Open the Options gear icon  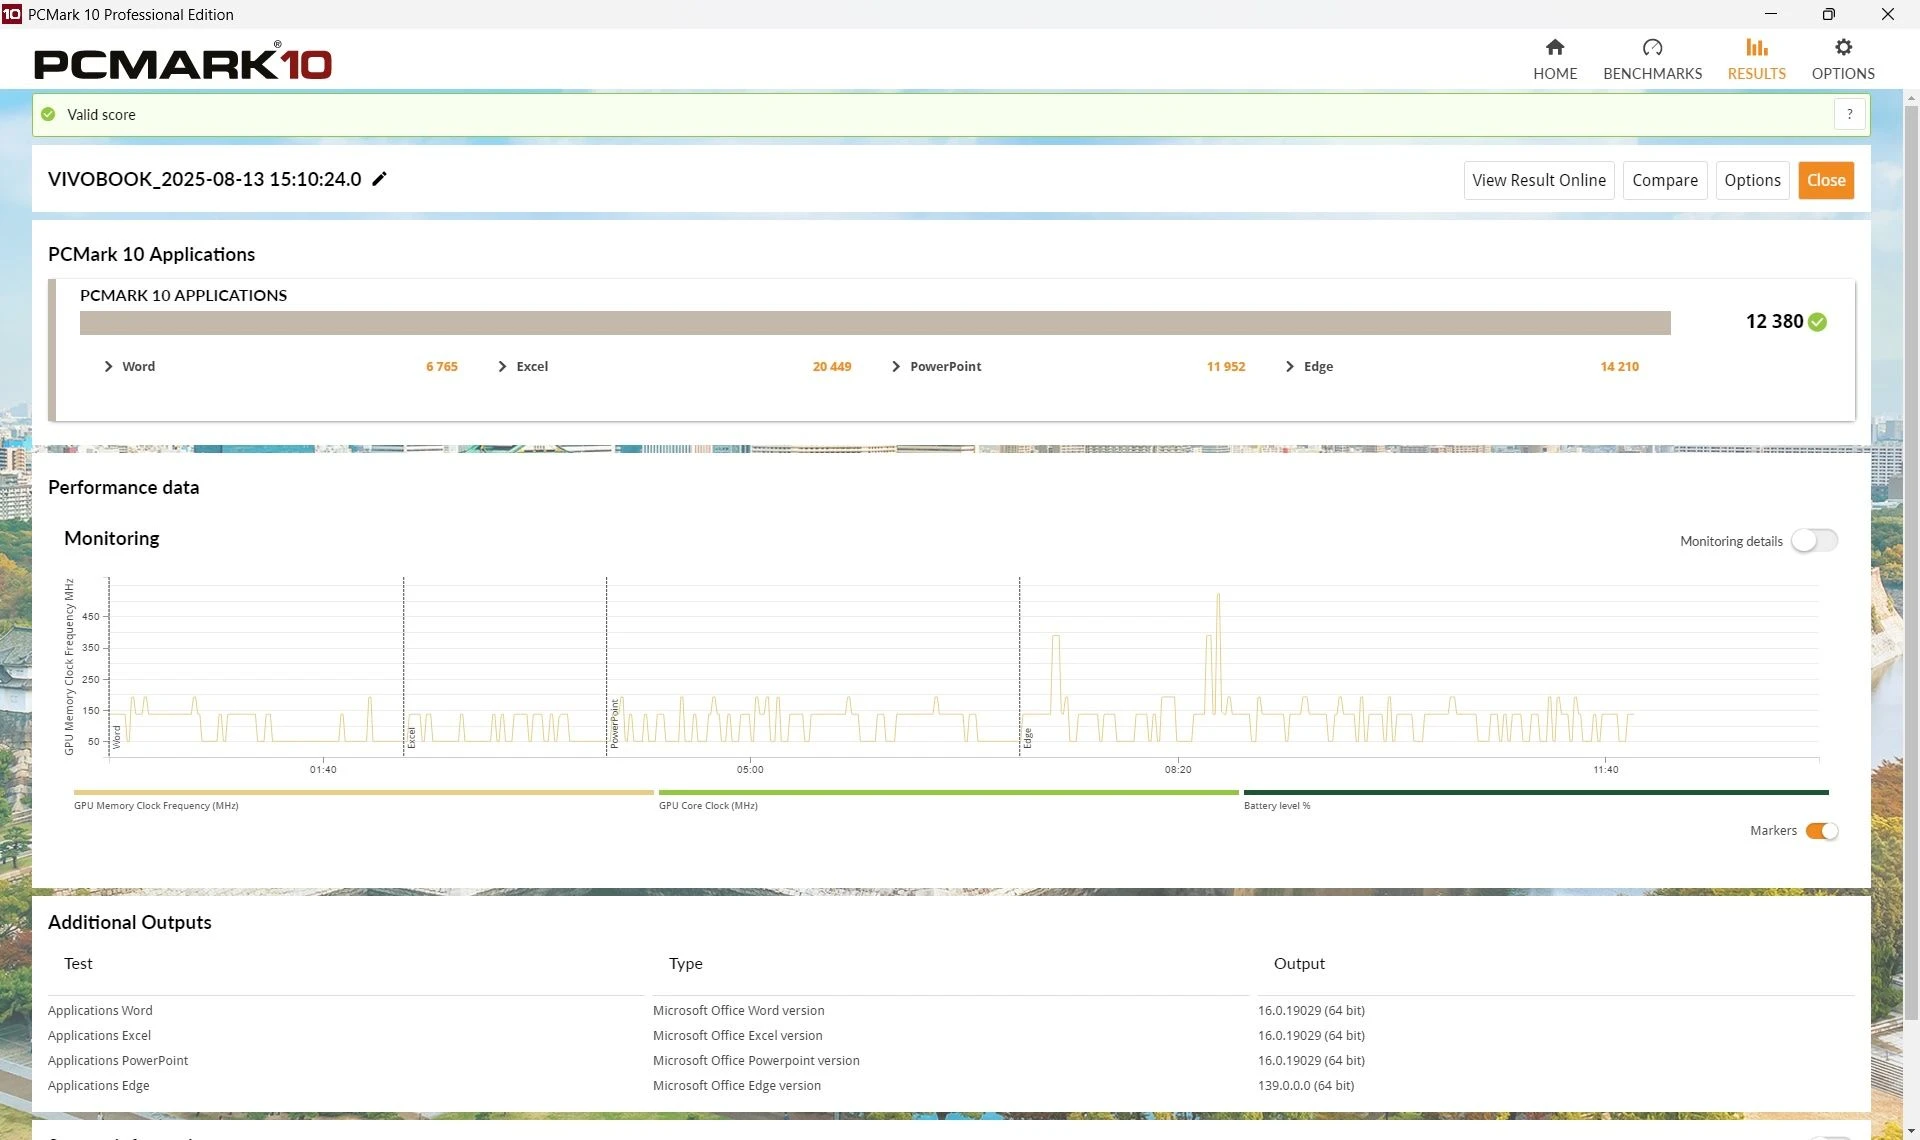click(1843, 47)
